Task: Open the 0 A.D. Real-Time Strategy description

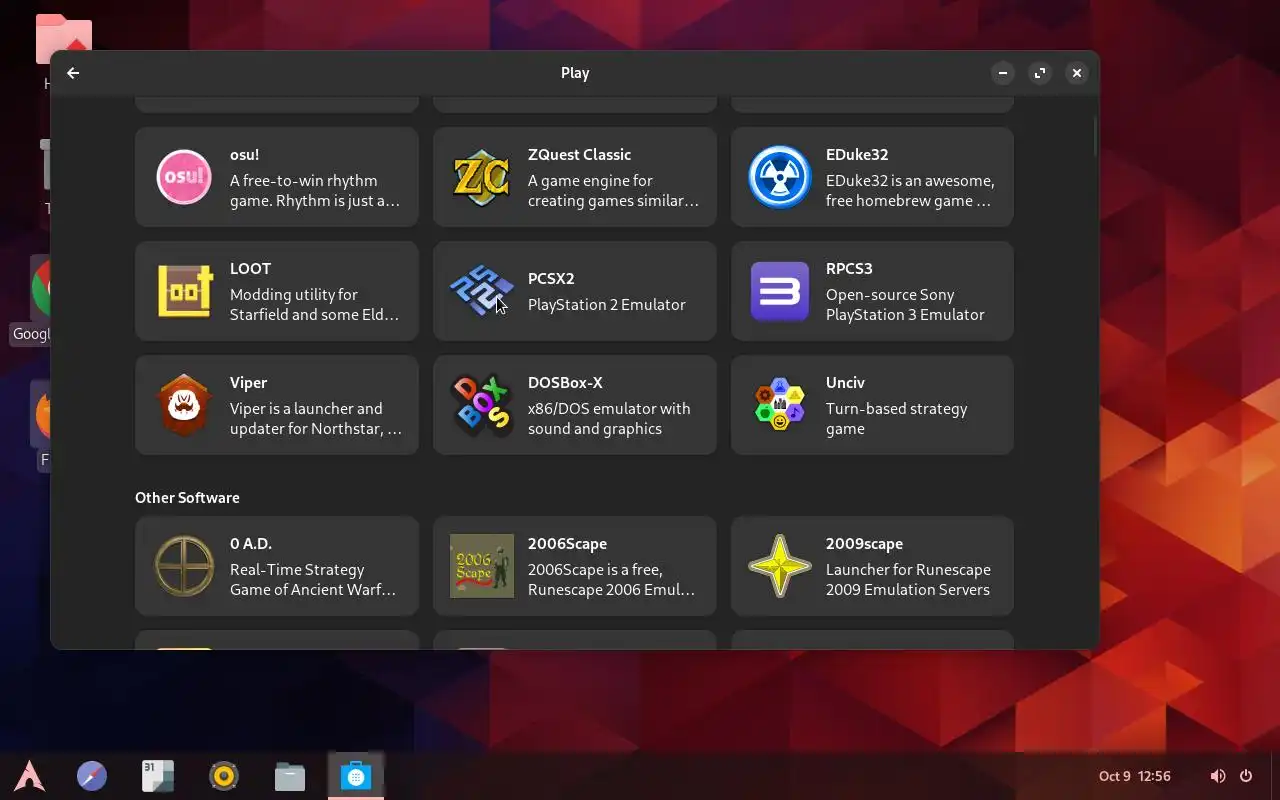Action: 313,580
